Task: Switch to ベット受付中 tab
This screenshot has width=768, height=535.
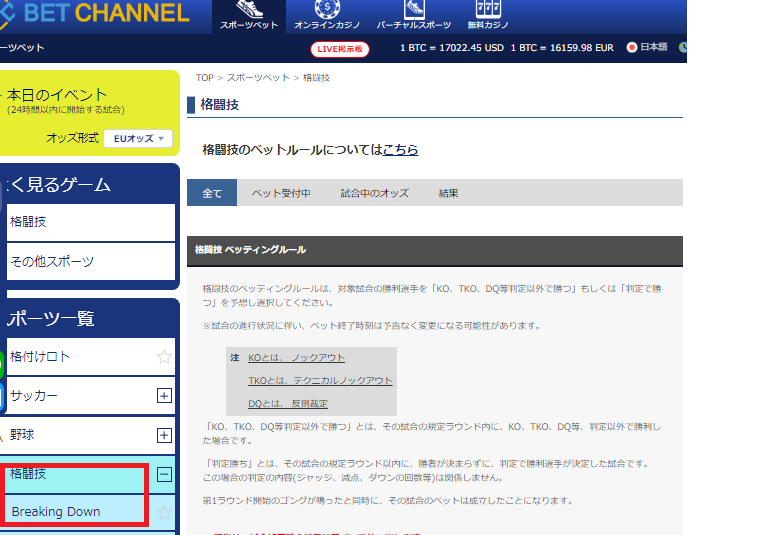Action: pyautogui.click(x=281, y=193)
